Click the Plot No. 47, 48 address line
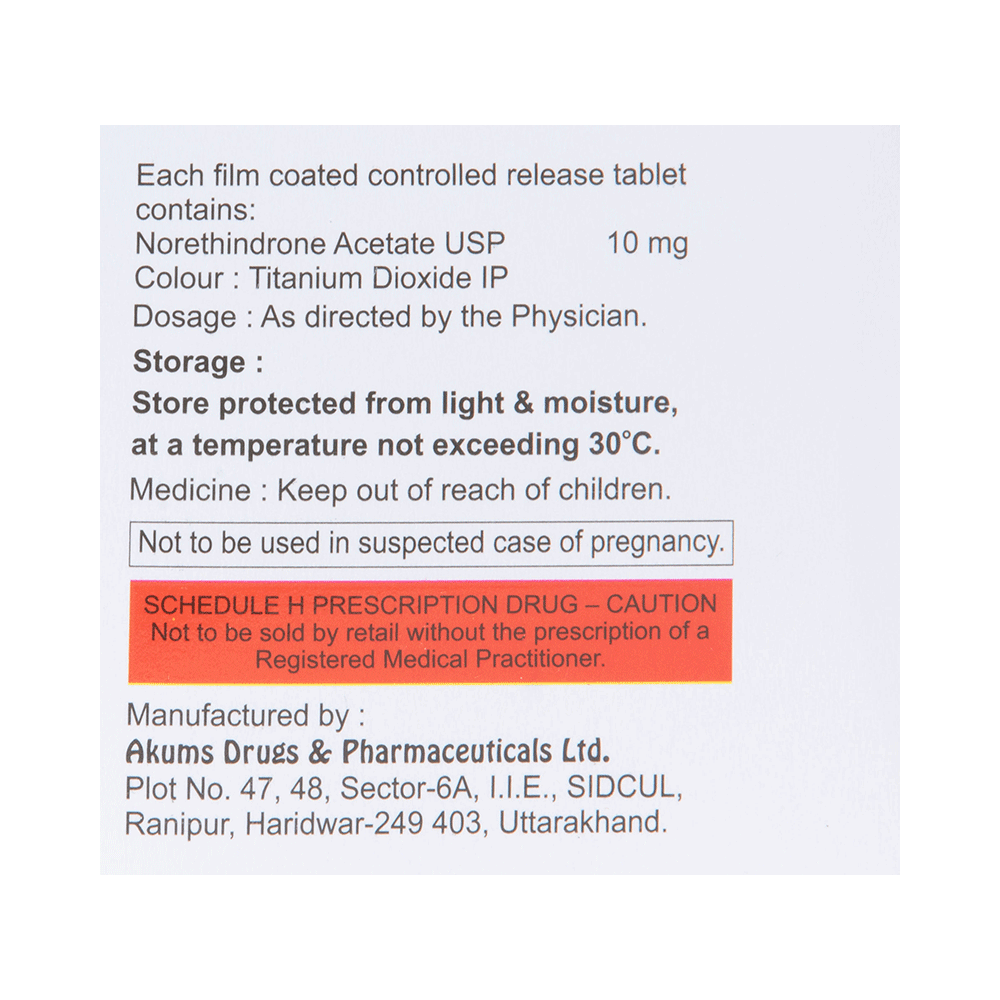1000x1000 pixels. tap(404, 789)
